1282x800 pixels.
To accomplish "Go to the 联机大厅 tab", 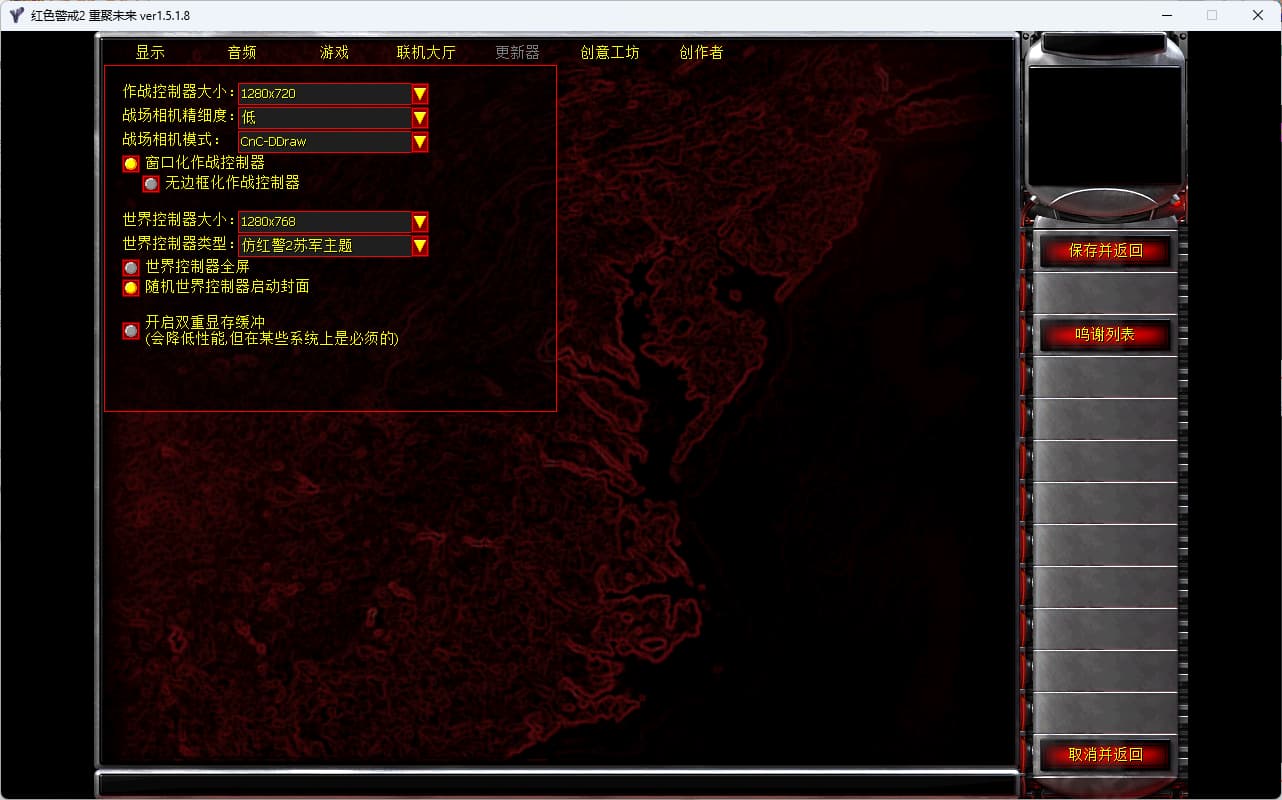I will click(x=426, y=53).
